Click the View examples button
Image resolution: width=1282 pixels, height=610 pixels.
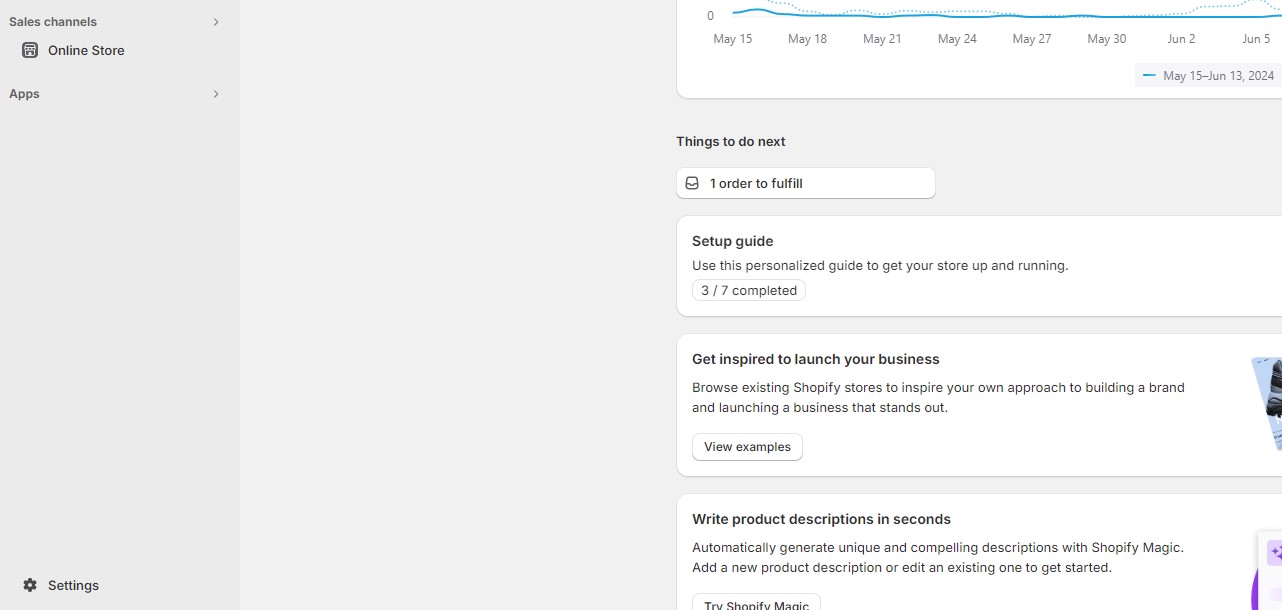point(747,447)
